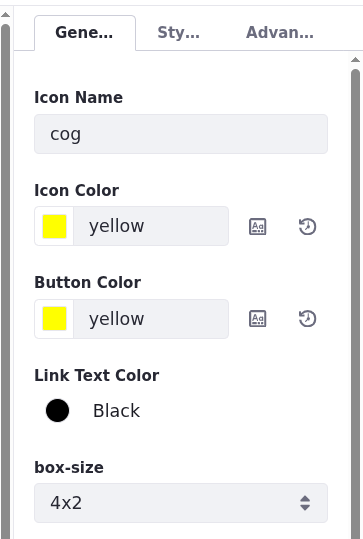Click the Black label under Link Text Color

(x=117, y=411)
